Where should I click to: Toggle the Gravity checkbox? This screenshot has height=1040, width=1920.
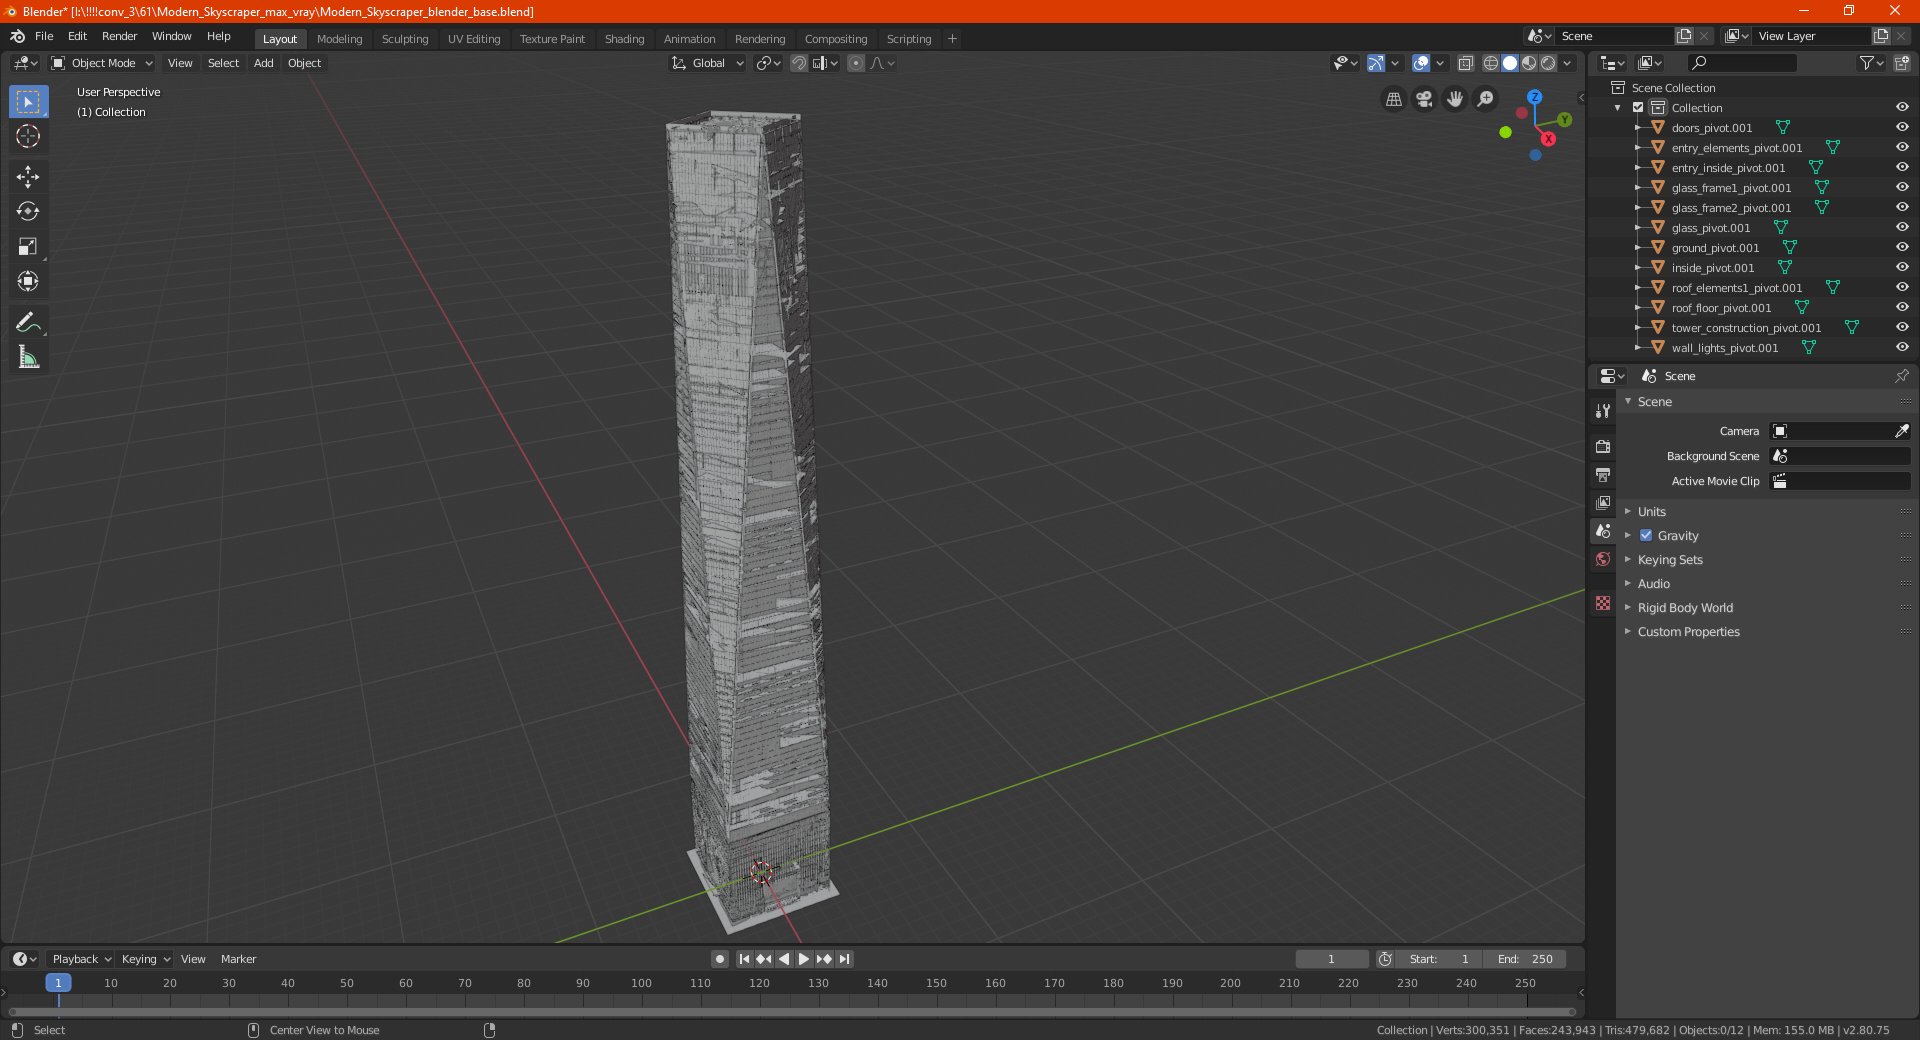(x=1646, y=535)
